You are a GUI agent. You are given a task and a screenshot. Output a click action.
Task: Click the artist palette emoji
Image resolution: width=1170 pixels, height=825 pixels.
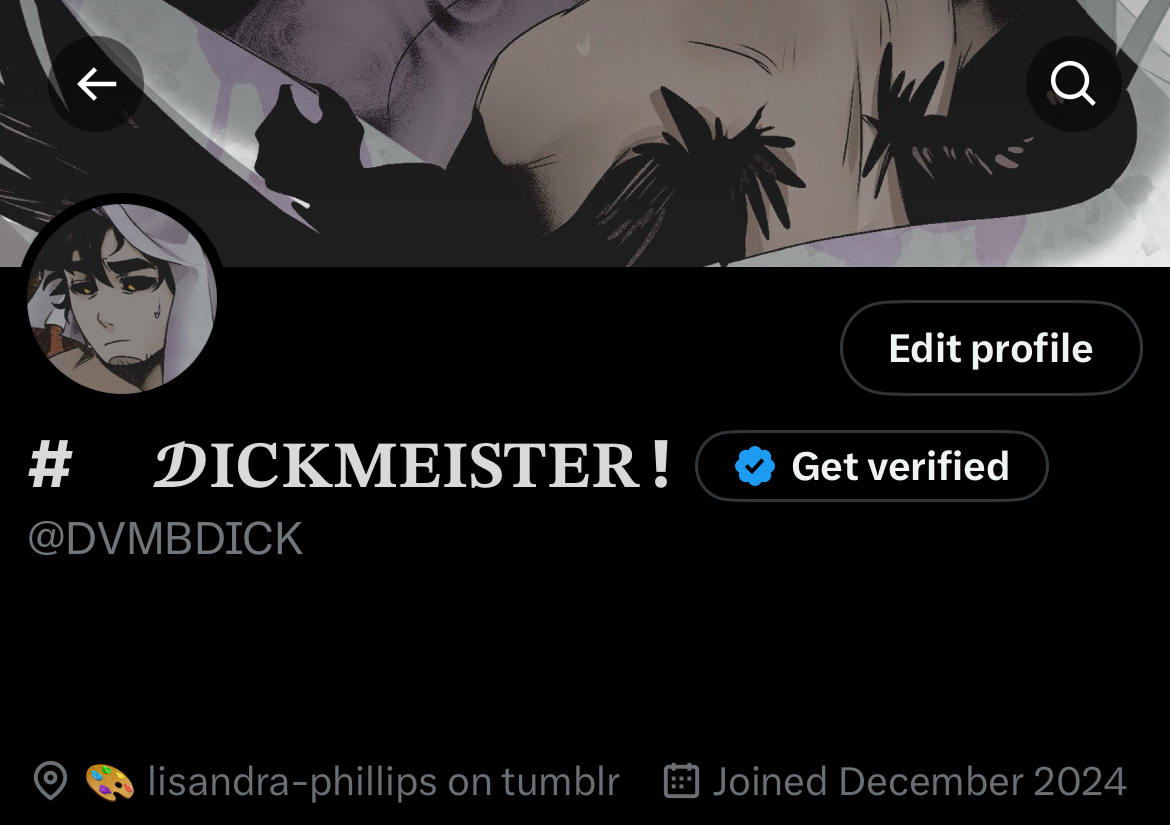110,782
